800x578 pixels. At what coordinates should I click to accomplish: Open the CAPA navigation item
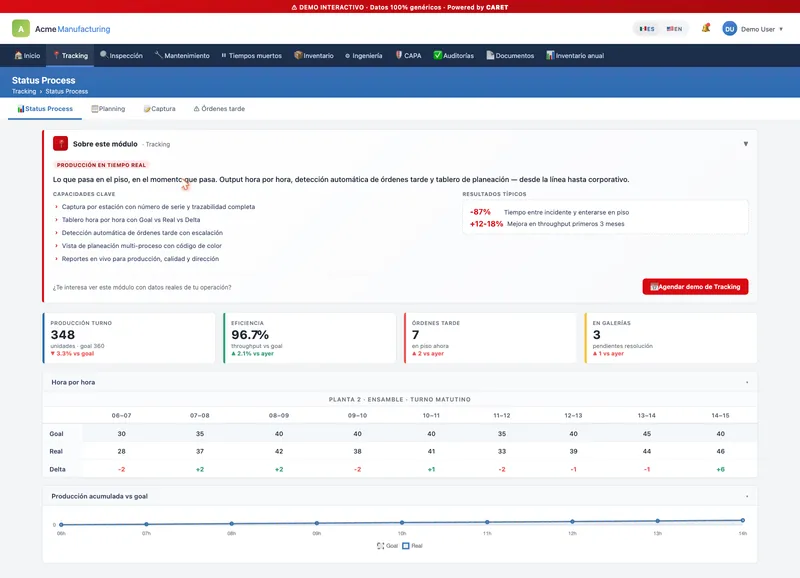coord(409,56)
